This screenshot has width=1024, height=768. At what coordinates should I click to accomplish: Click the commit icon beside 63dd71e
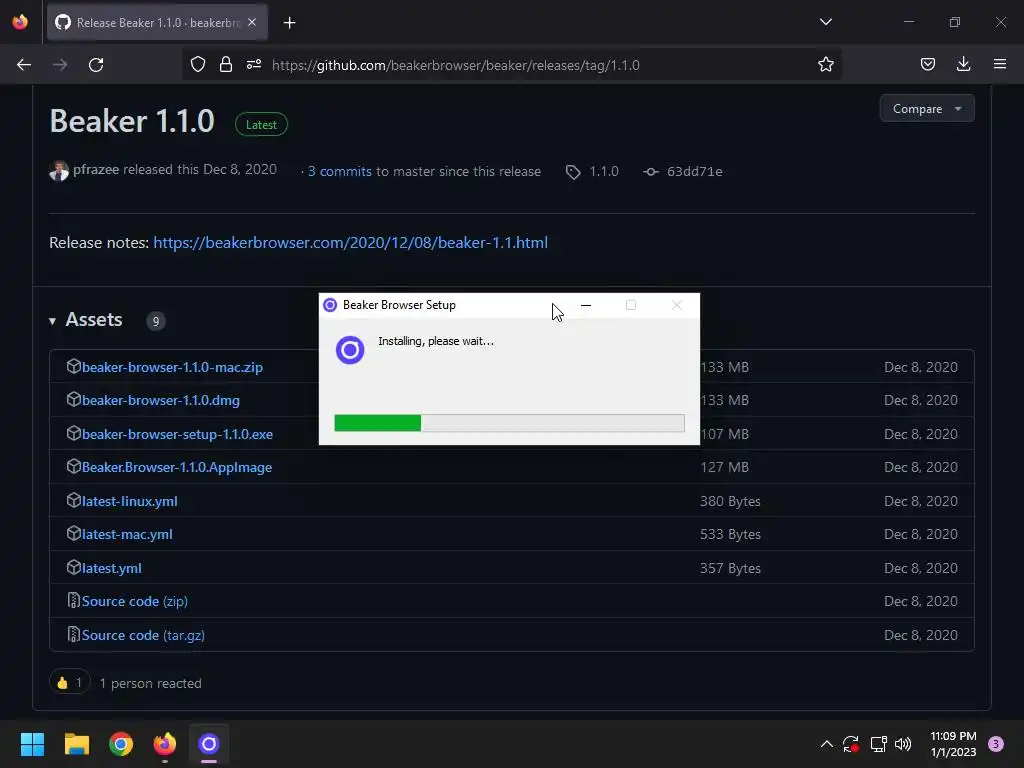(650, 172)
